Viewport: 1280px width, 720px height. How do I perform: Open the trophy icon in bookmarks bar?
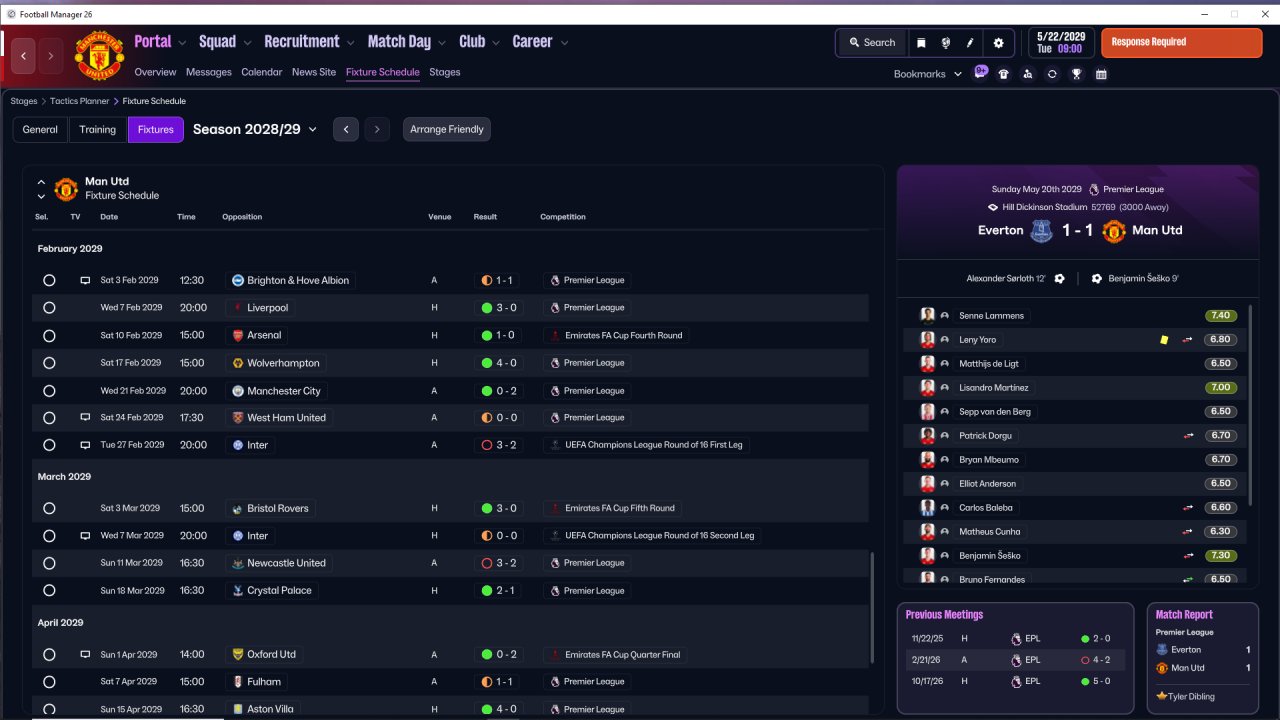[x=1077, y=74]
